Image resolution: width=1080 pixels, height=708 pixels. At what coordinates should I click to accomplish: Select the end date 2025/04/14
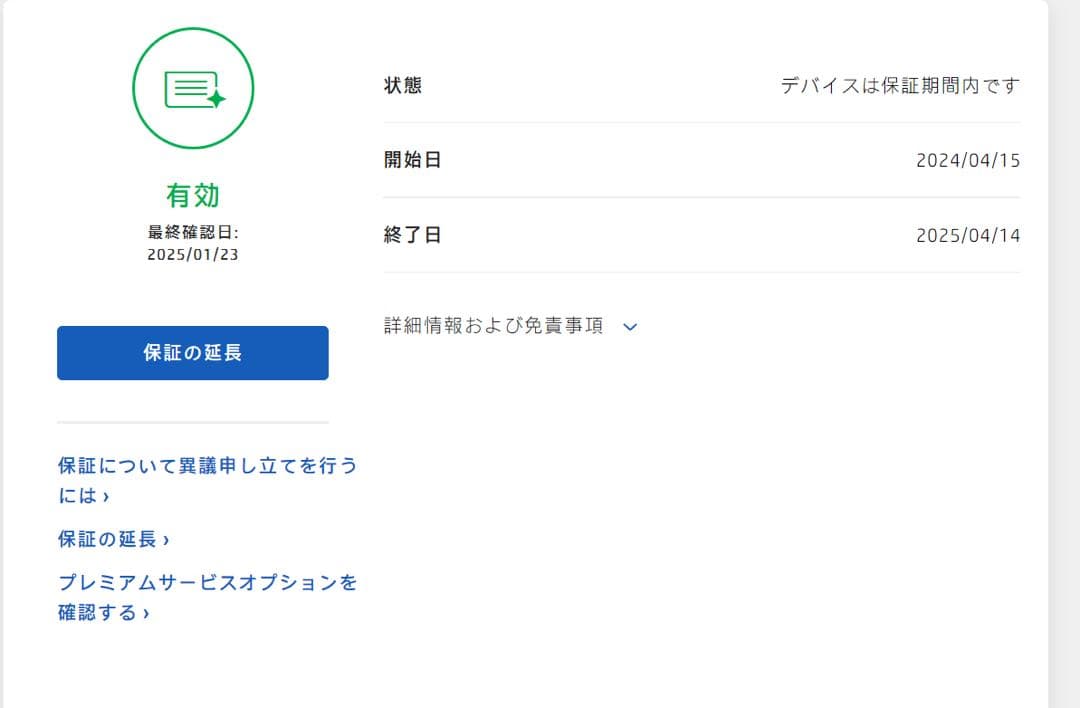pos(969,235)
